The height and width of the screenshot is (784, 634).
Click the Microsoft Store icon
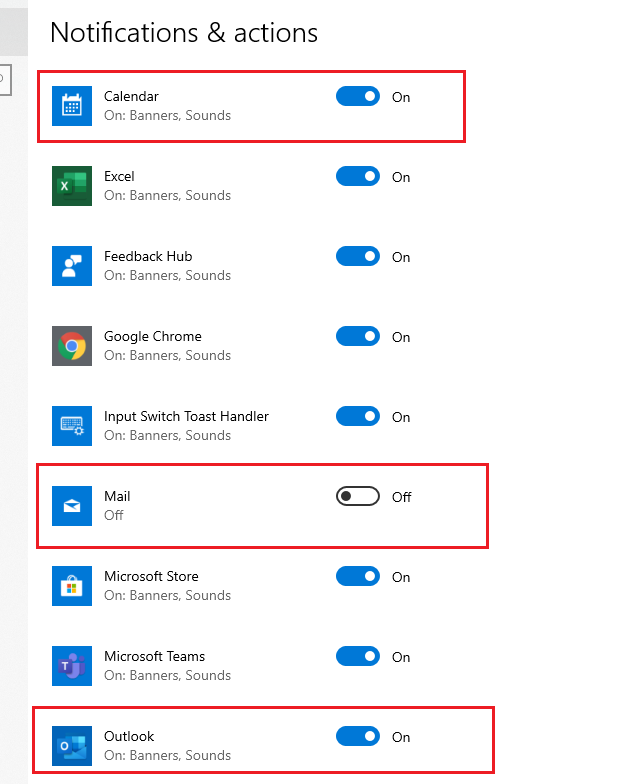(71, 585)
